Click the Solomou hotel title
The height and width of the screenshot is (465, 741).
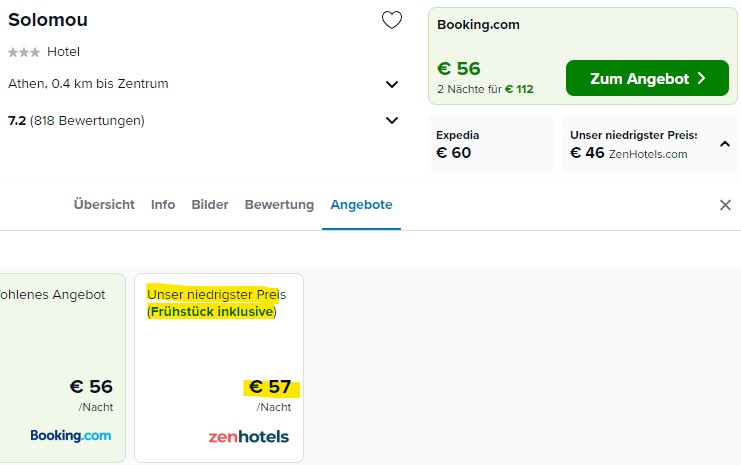[x=48, y=20]
